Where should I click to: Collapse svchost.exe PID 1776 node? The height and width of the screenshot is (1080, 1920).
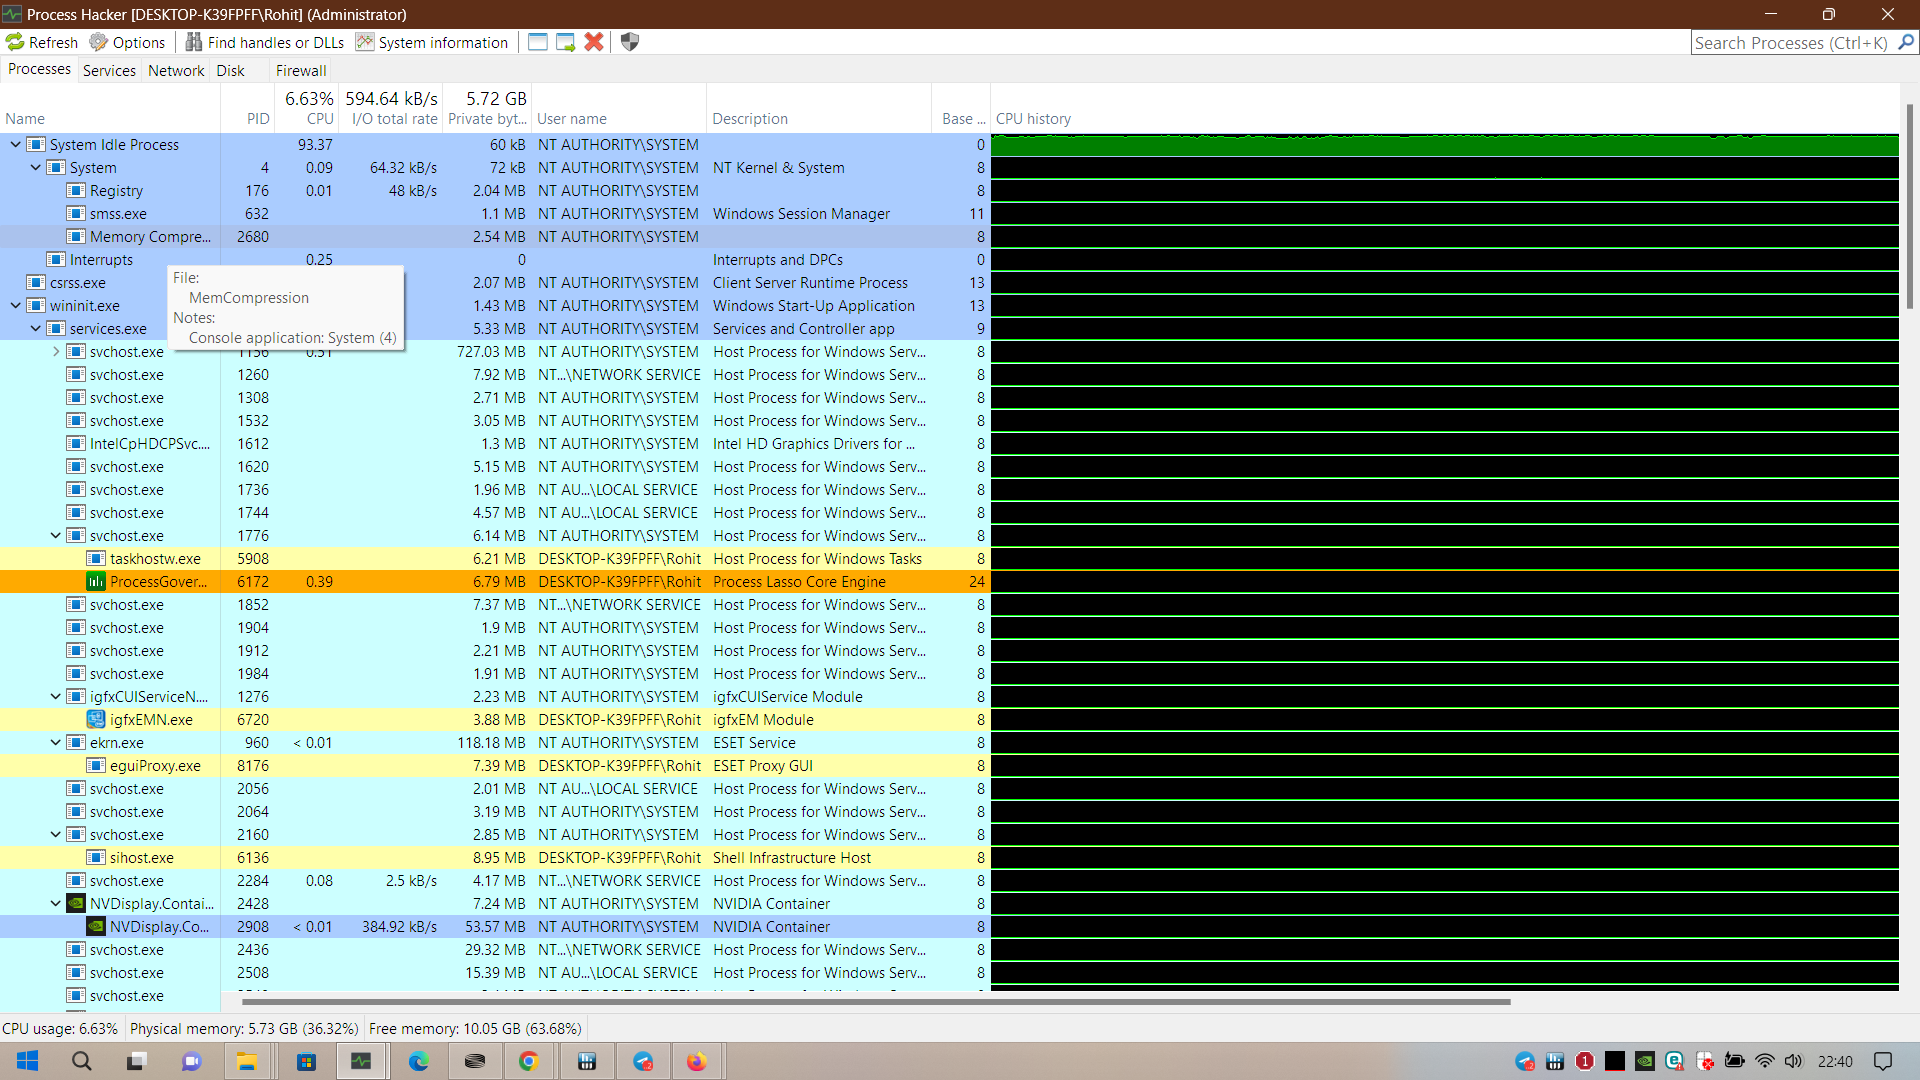point(55,536)
